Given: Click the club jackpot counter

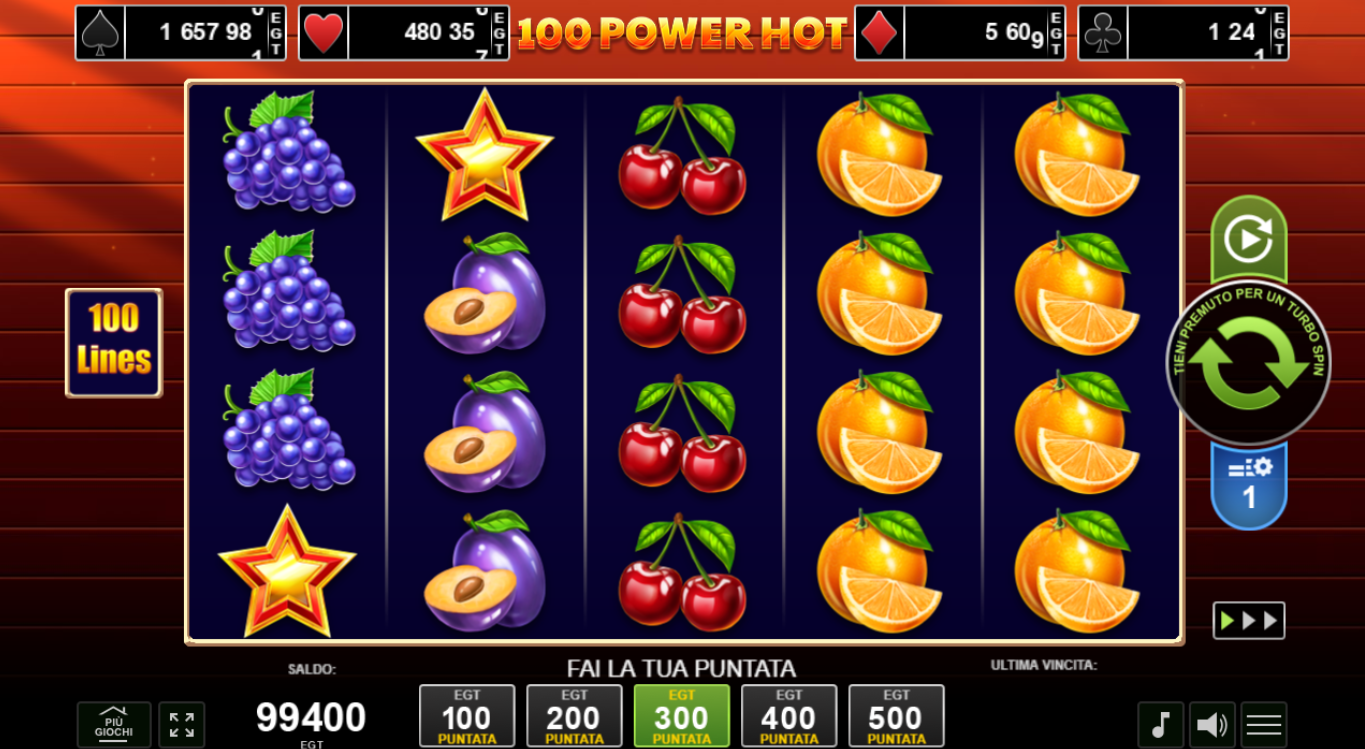Looking at the screenshot, I should pyautogui.click(x=1183, y=33).
